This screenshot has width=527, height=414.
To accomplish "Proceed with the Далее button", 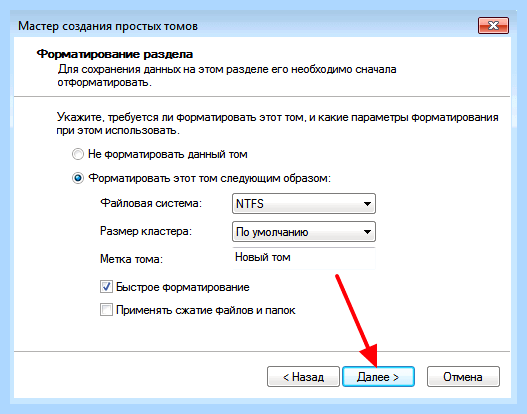I will click(378, 377).
